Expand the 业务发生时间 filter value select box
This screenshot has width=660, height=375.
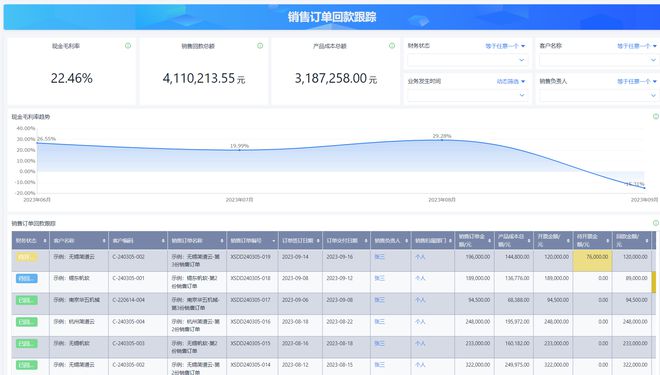467,95
